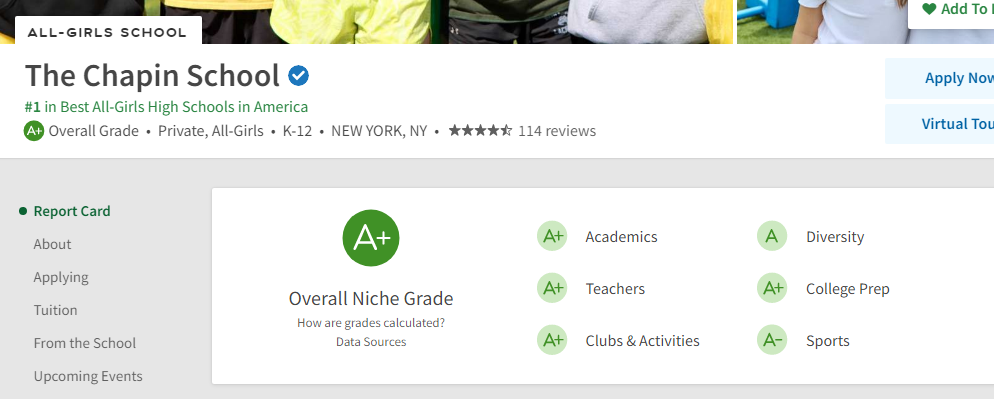Open the Applying sidebar section
This screenshot has height=399, width=994.
click(x=61, y=277)
